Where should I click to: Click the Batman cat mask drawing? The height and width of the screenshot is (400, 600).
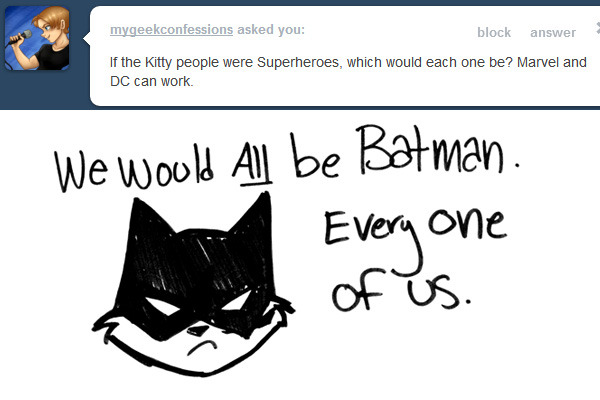point(193,284)
